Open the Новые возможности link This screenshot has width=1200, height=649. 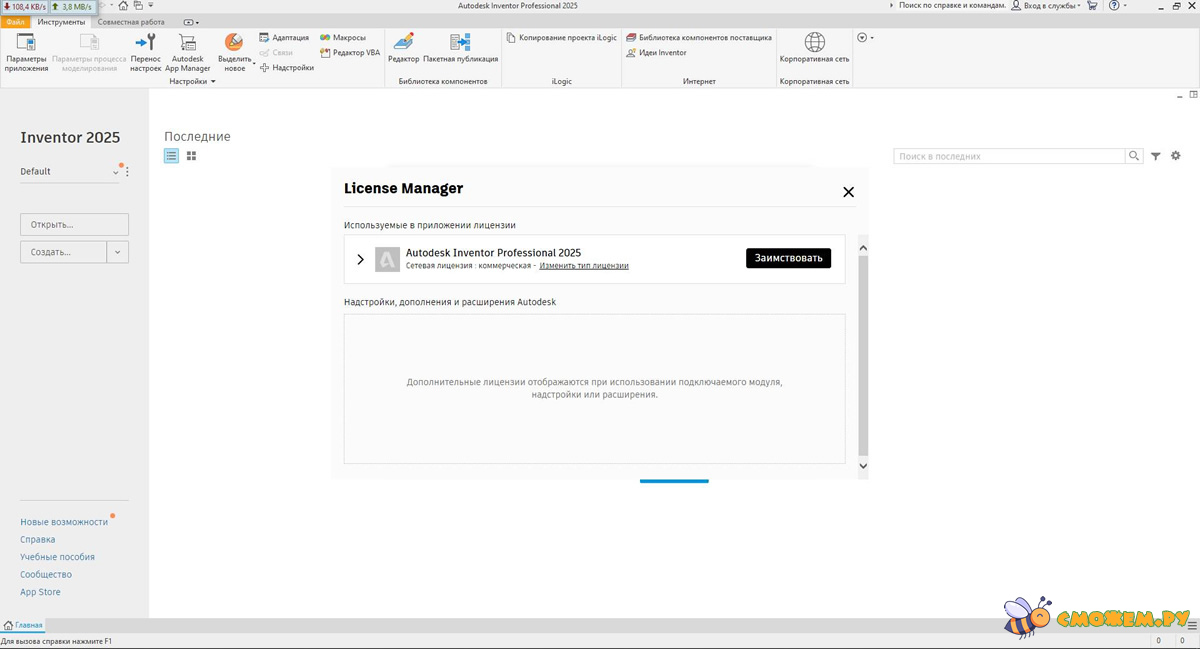64,522
